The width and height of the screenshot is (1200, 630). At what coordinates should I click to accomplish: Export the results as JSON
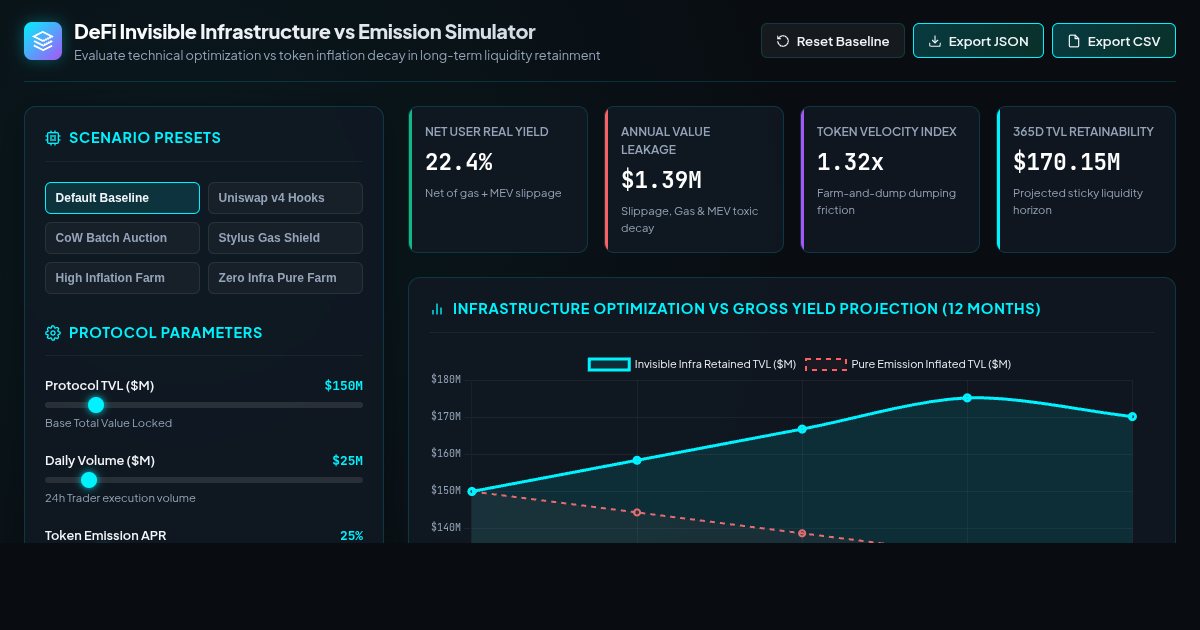(978, 41)
